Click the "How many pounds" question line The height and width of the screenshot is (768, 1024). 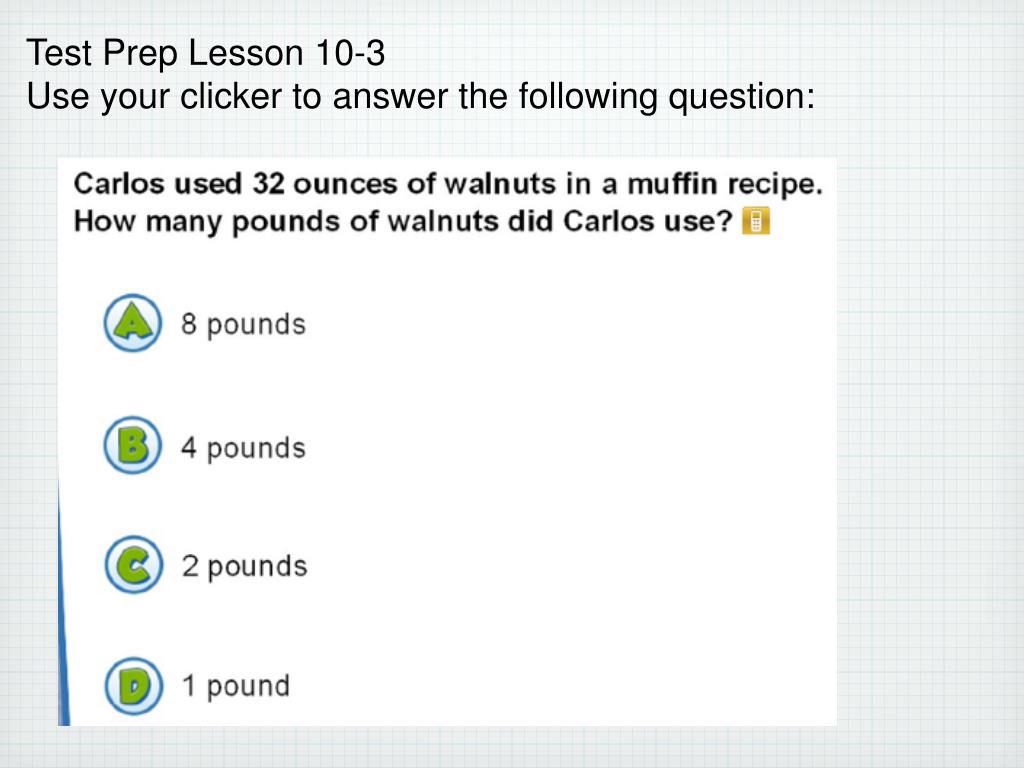[x=404, y=221]
